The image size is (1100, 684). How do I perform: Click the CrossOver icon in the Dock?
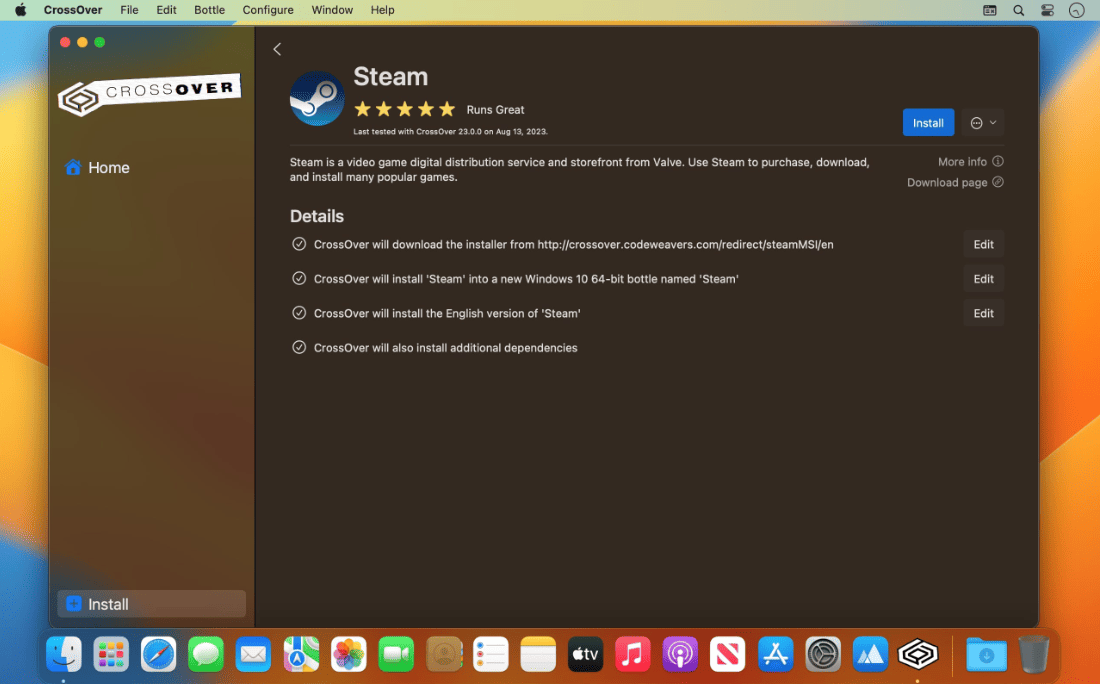918,655
